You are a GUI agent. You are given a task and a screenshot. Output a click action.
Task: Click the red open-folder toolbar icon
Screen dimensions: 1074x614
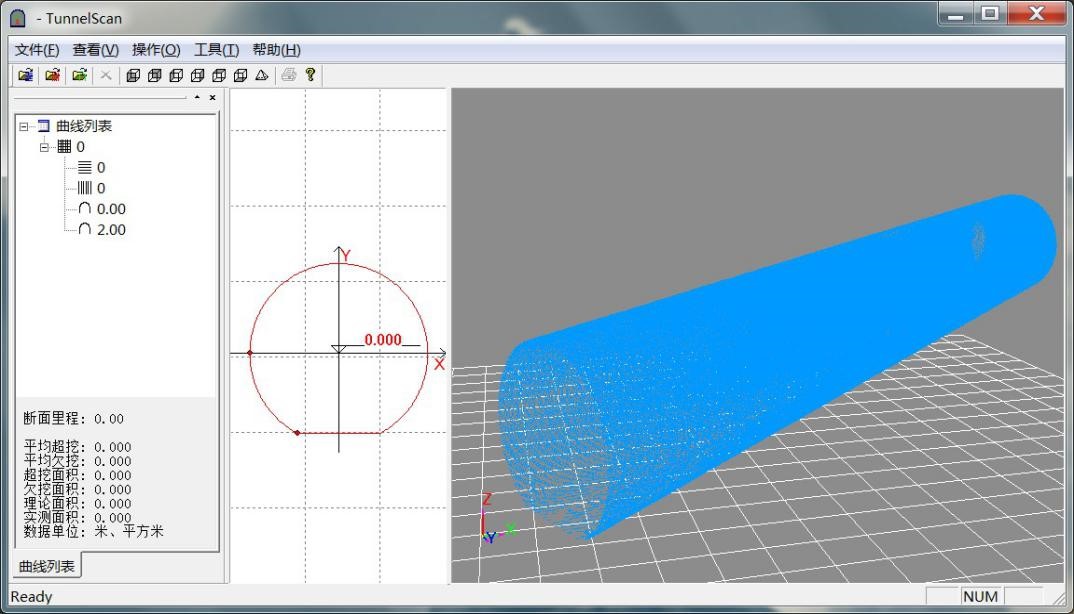tap(53, 75)
